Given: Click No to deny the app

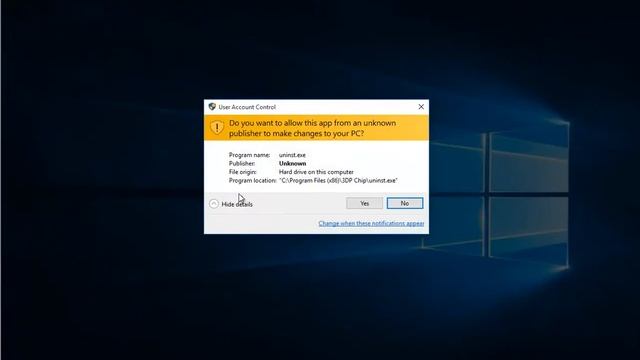Looking at the screenshot, I should click(404, 203).
